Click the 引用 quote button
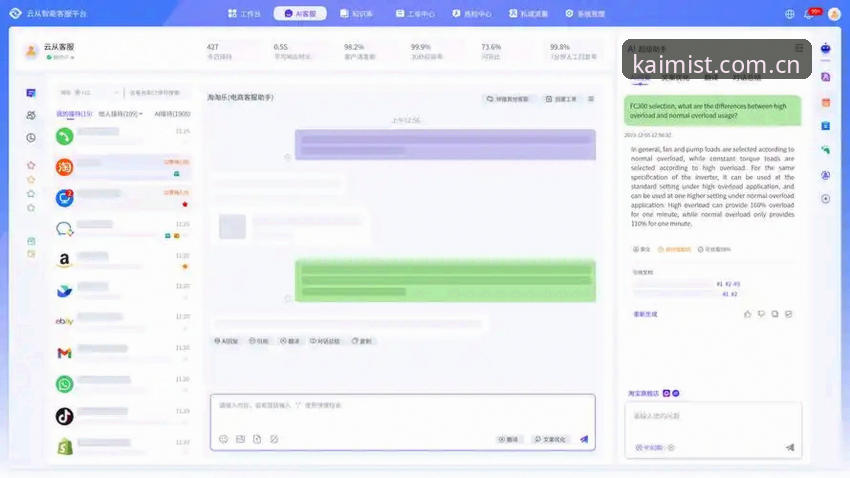This screenshot has width=850, height=478. [x=259, y=341]
